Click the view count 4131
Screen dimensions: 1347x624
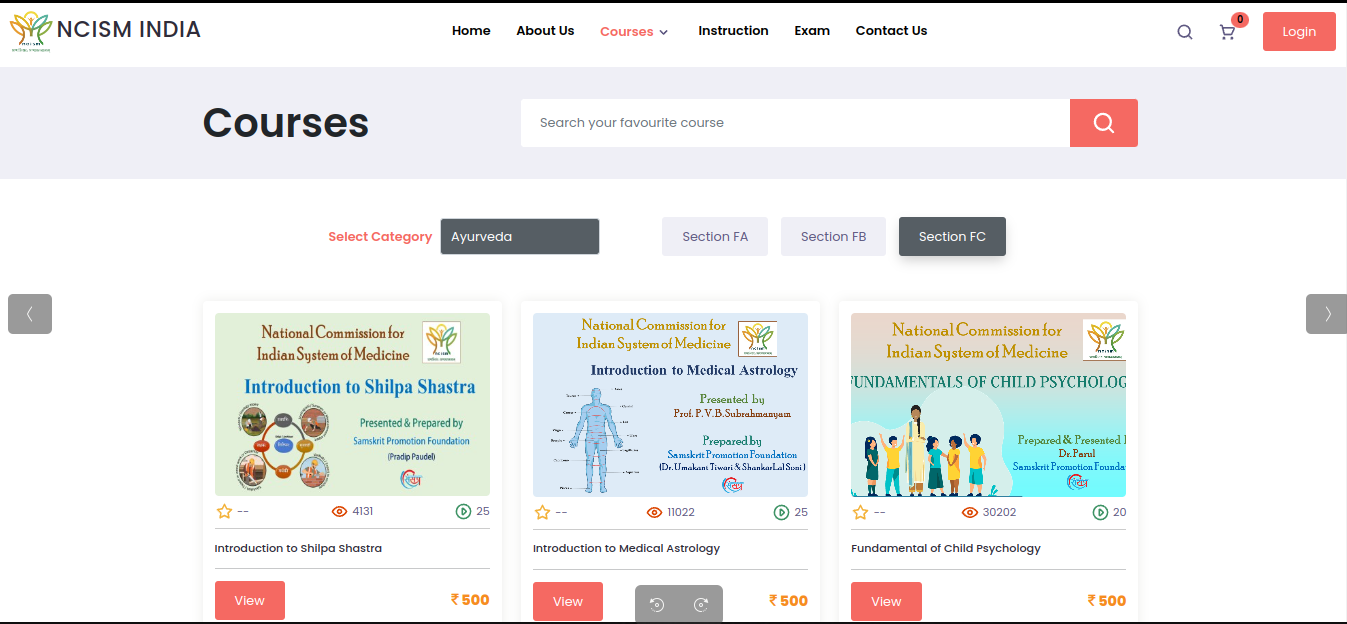(x=363, y=511)
